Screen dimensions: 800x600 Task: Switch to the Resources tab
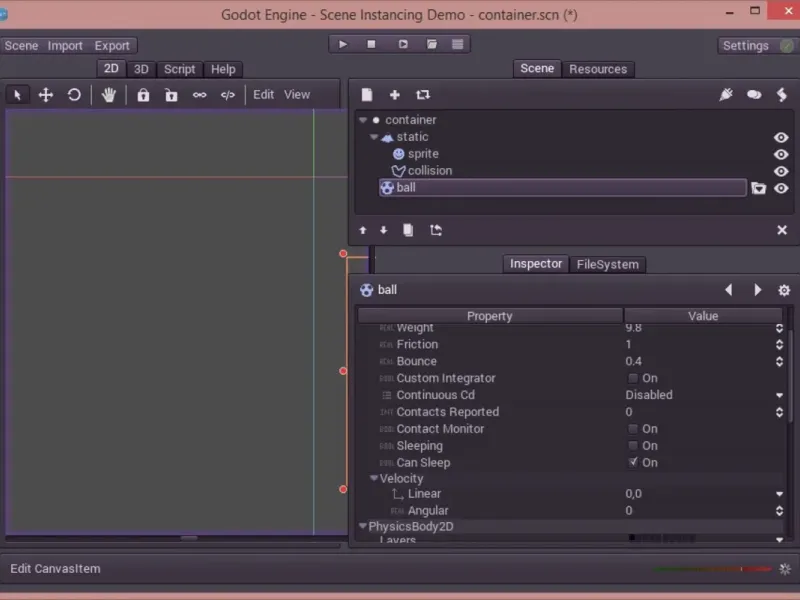[598, 69]
